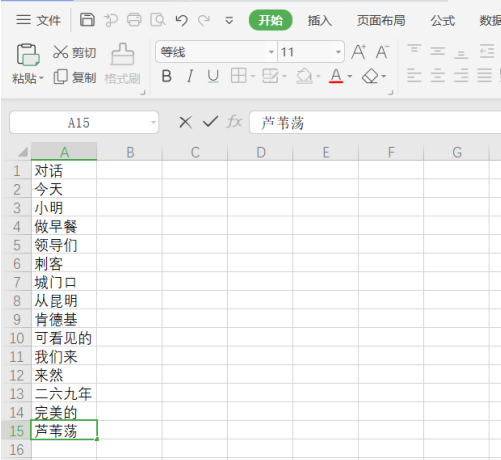
Task: Toggle Italic formatting
Action: click(x=190, y=76)
